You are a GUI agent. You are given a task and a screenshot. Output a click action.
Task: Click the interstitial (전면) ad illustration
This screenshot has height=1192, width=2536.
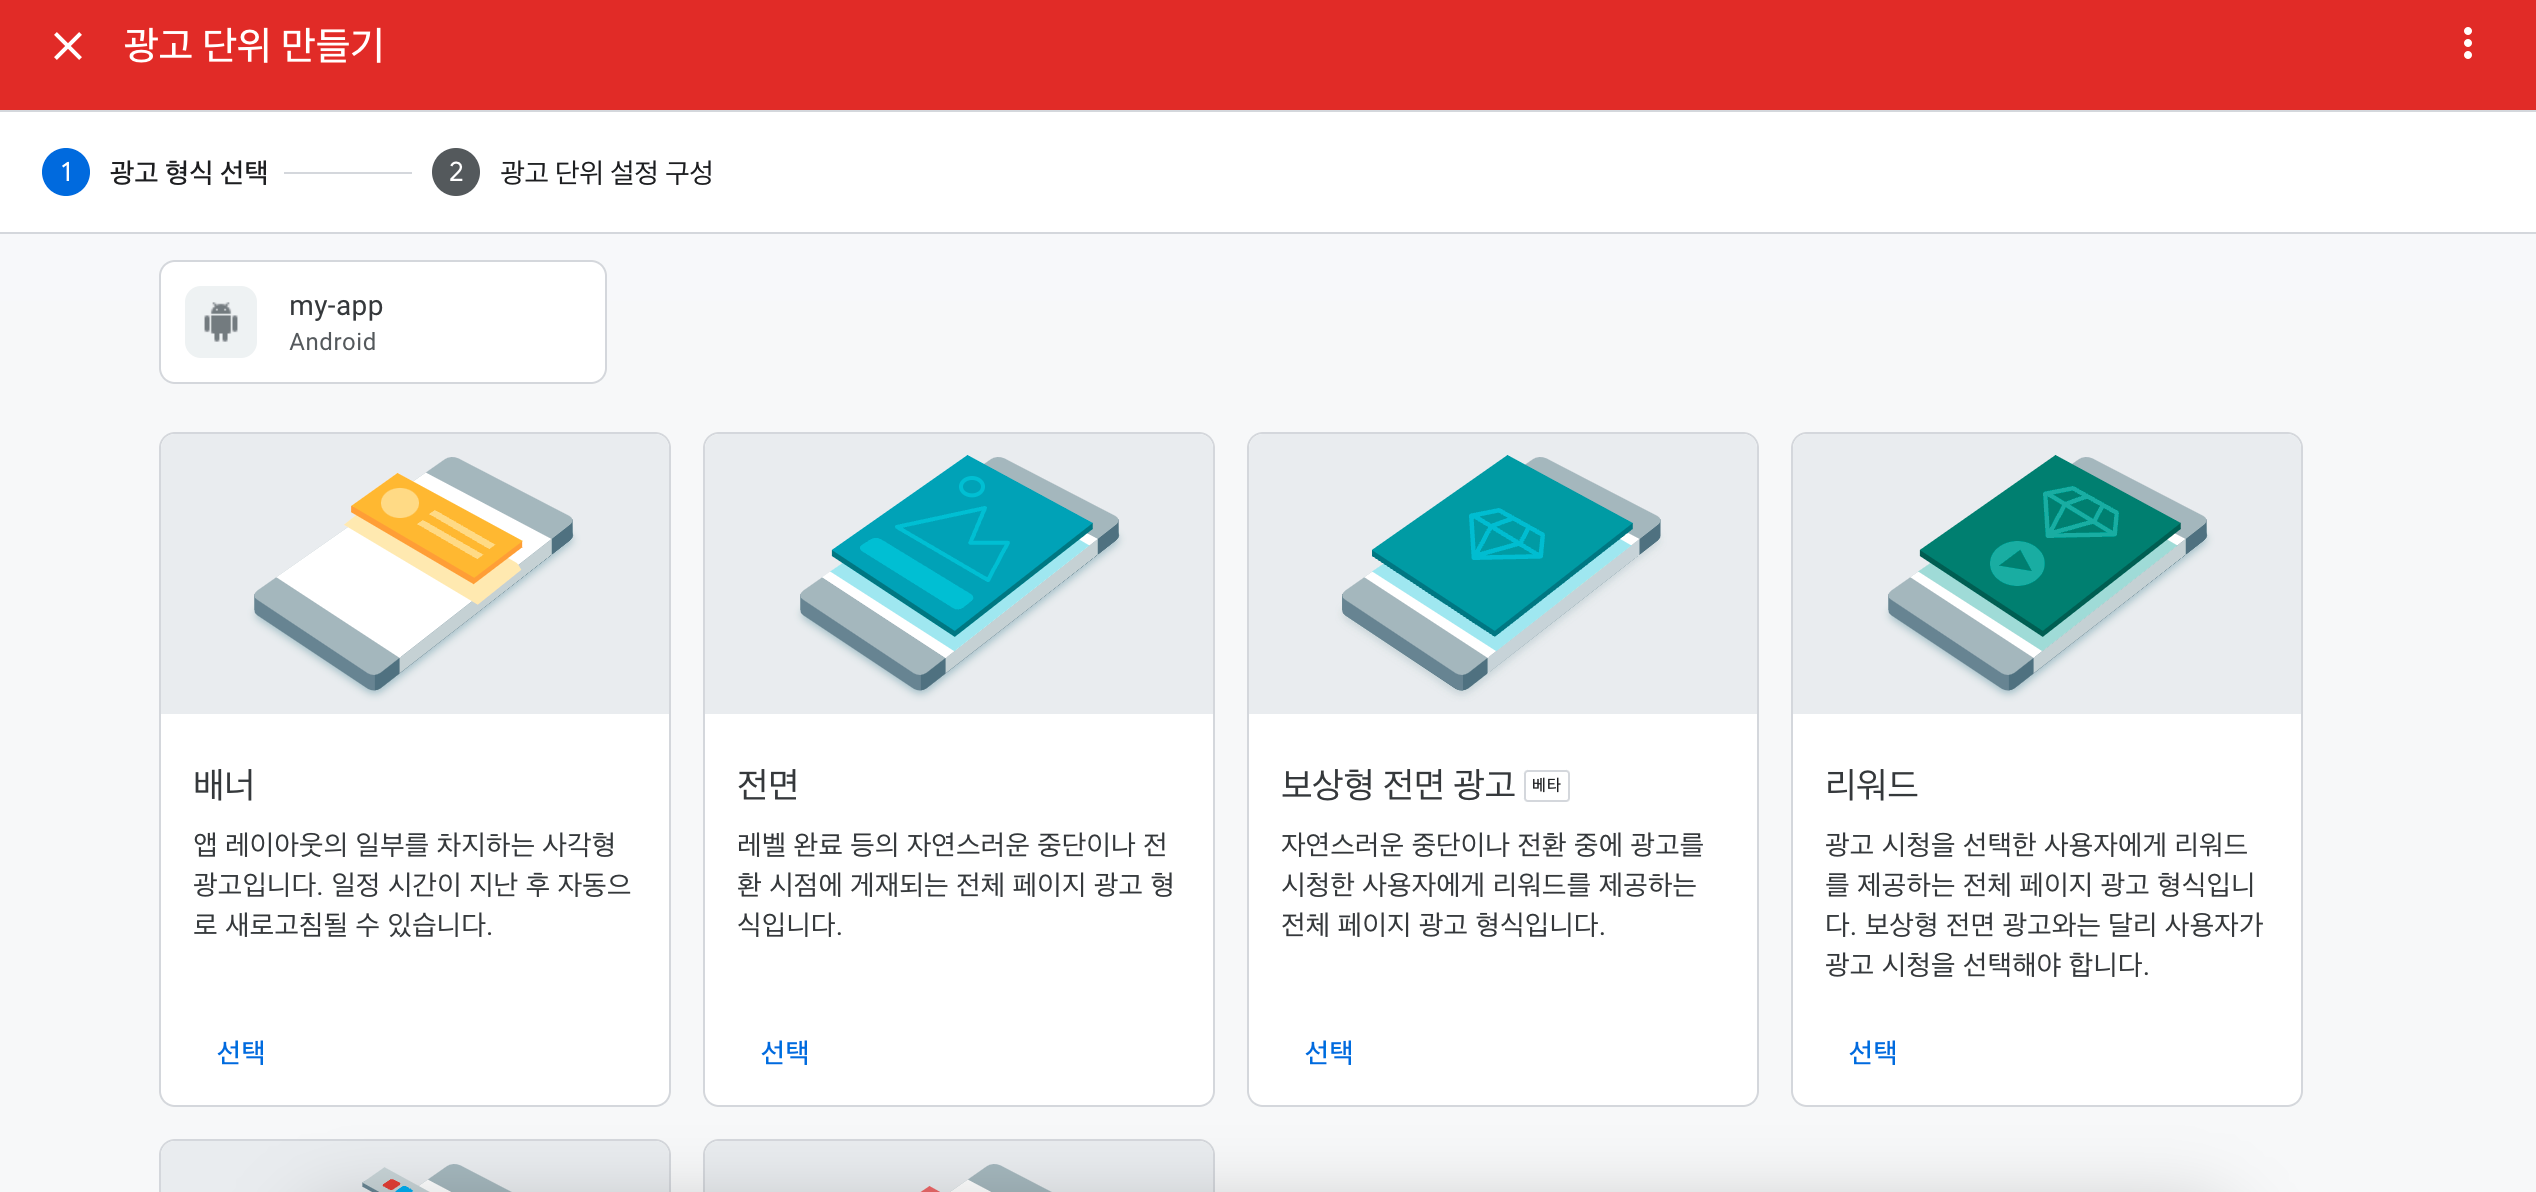click(958, 573)
